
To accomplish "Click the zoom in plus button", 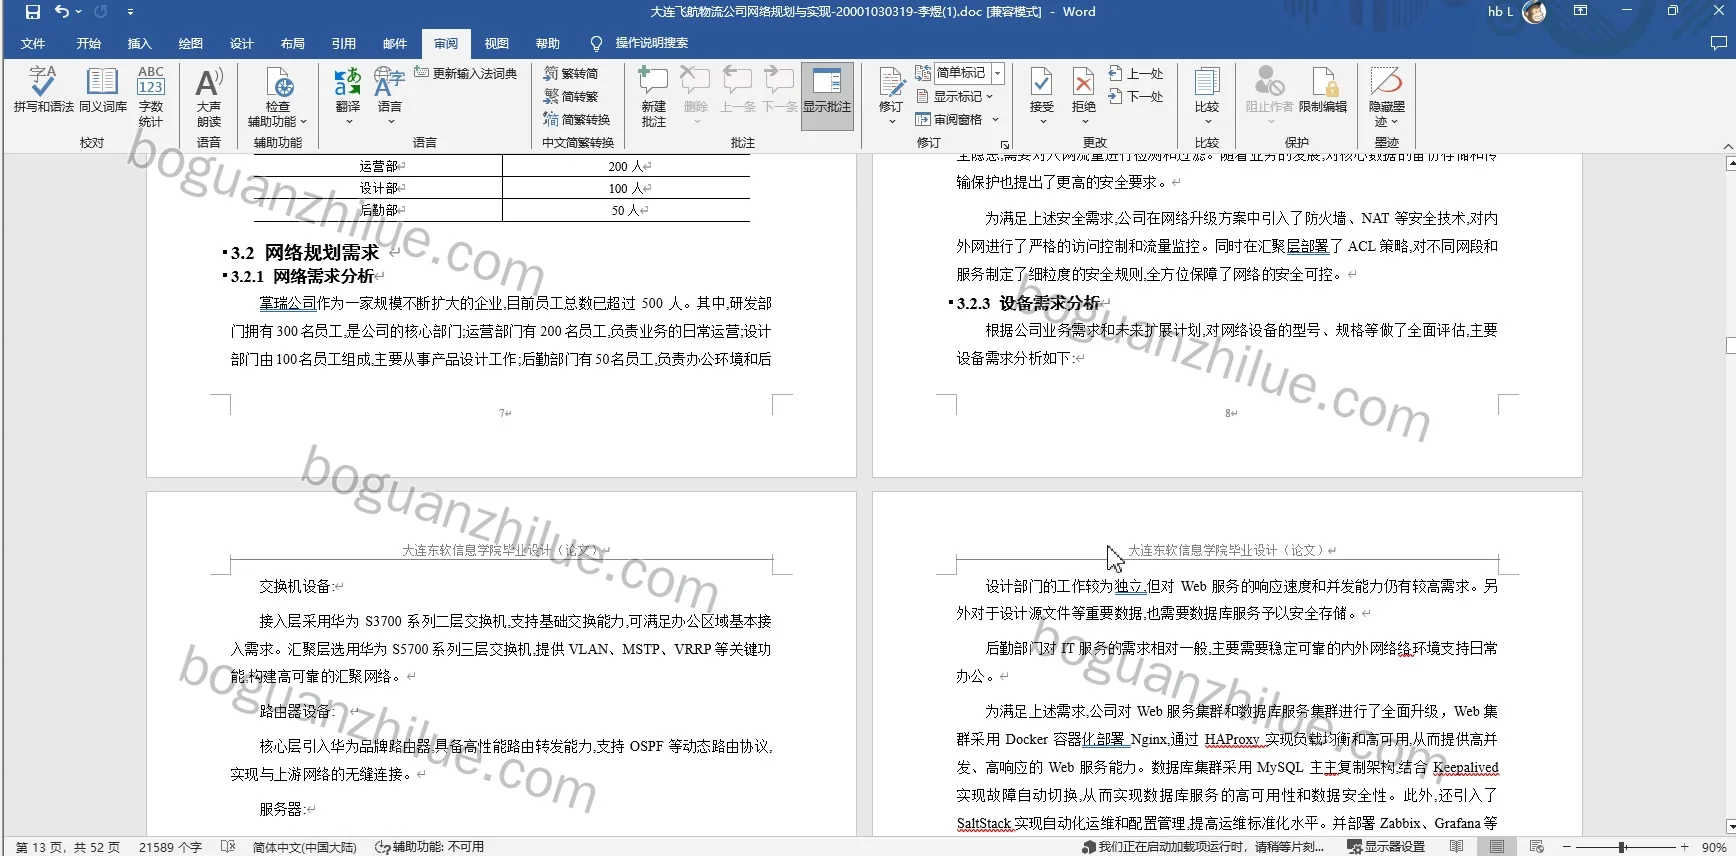I will click(1684, 847).
